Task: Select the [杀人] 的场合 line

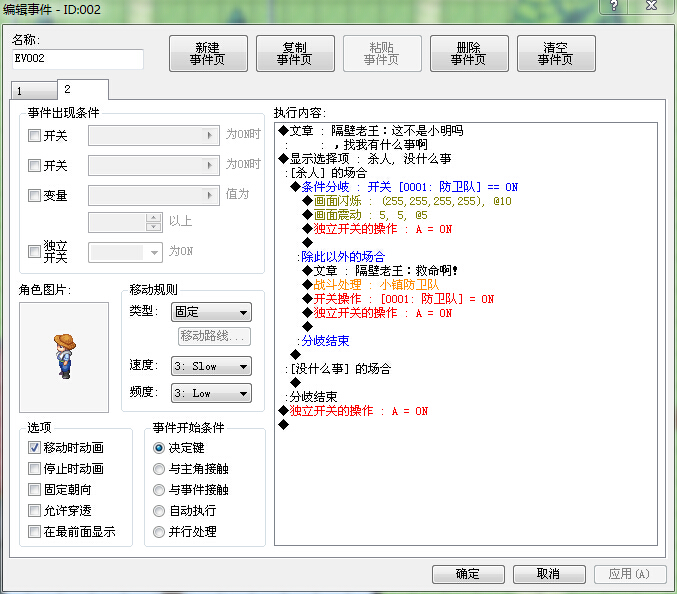Action: (x=326, y=173)
